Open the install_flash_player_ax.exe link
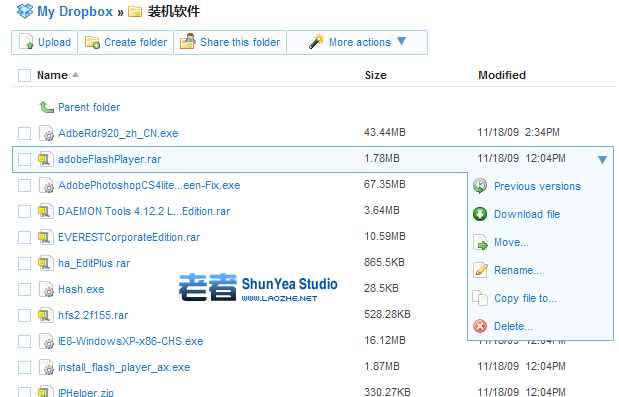 pos(124,368)
